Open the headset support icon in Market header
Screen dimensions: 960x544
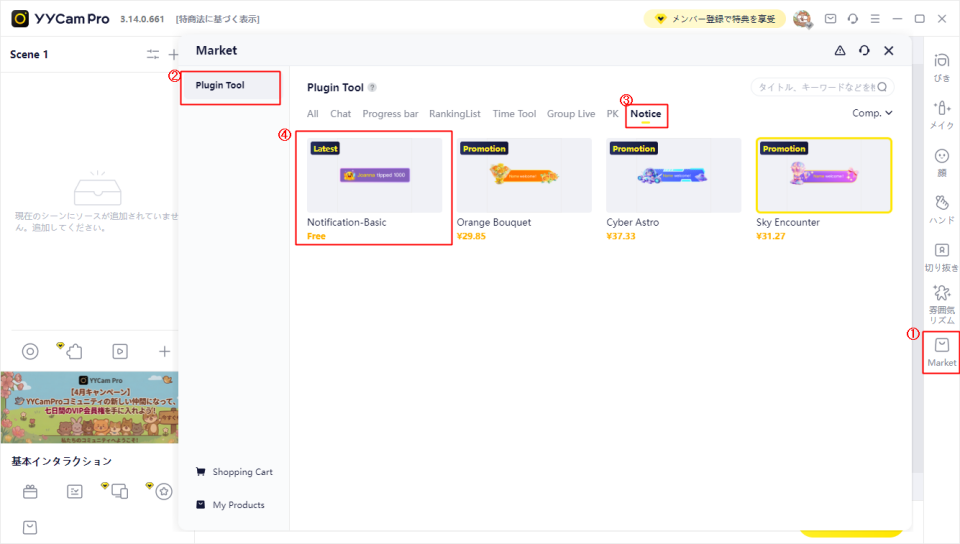864,51
